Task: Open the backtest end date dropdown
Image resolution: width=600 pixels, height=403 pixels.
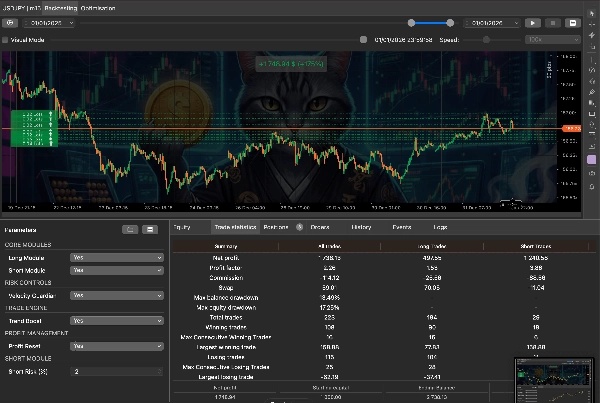Action: coord(491,23)
